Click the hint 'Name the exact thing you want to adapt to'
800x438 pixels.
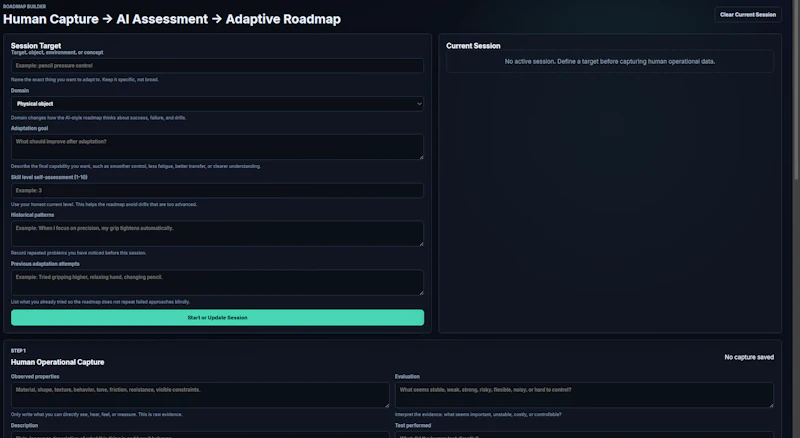[x=85, y=80]
